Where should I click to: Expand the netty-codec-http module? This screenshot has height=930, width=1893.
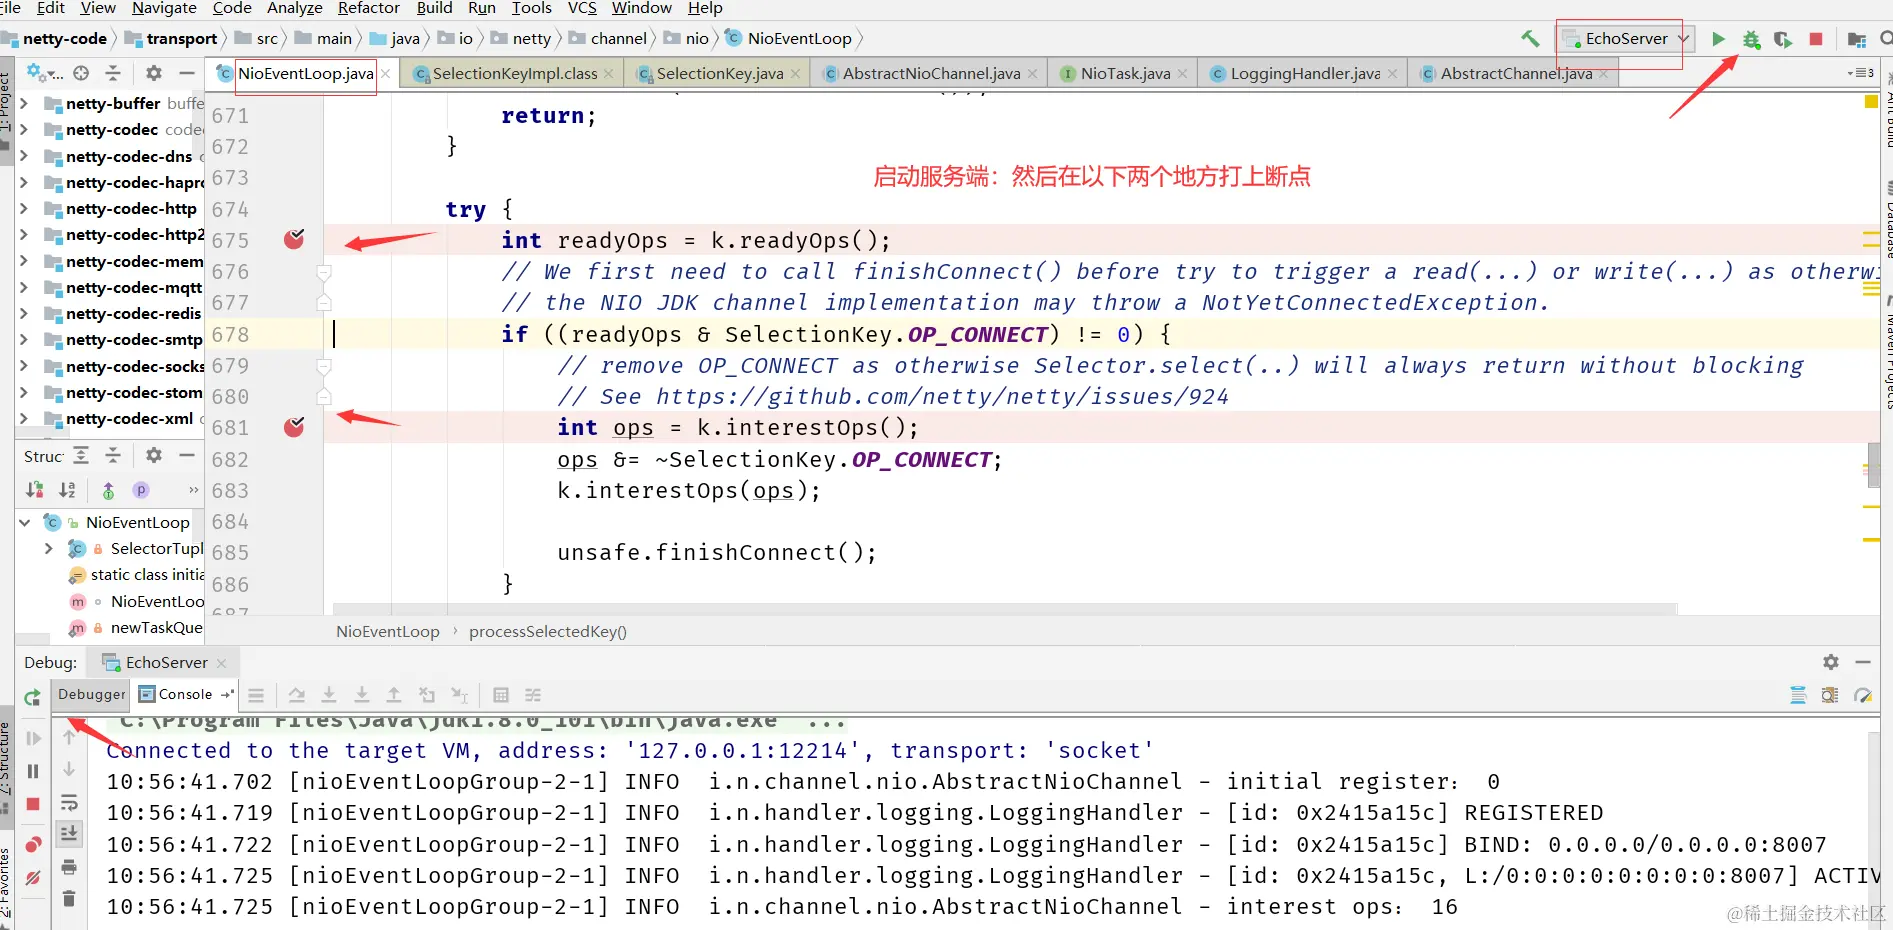click(x=24, y=208)
